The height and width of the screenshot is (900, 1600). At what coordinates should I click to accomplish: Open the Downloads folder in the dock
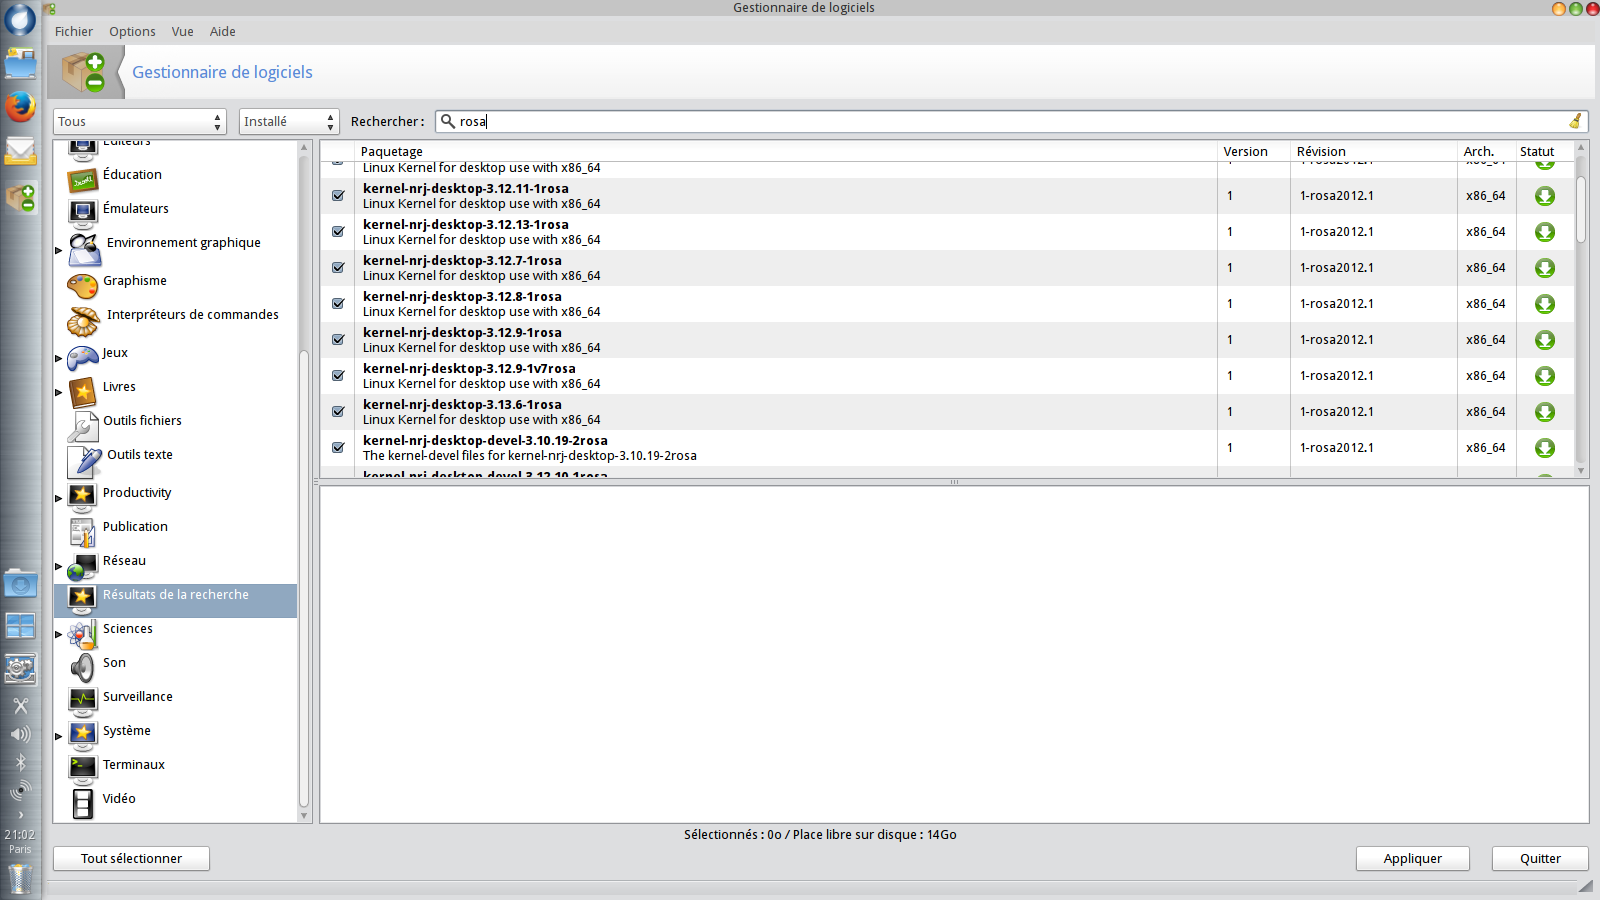tap(20, 583)
